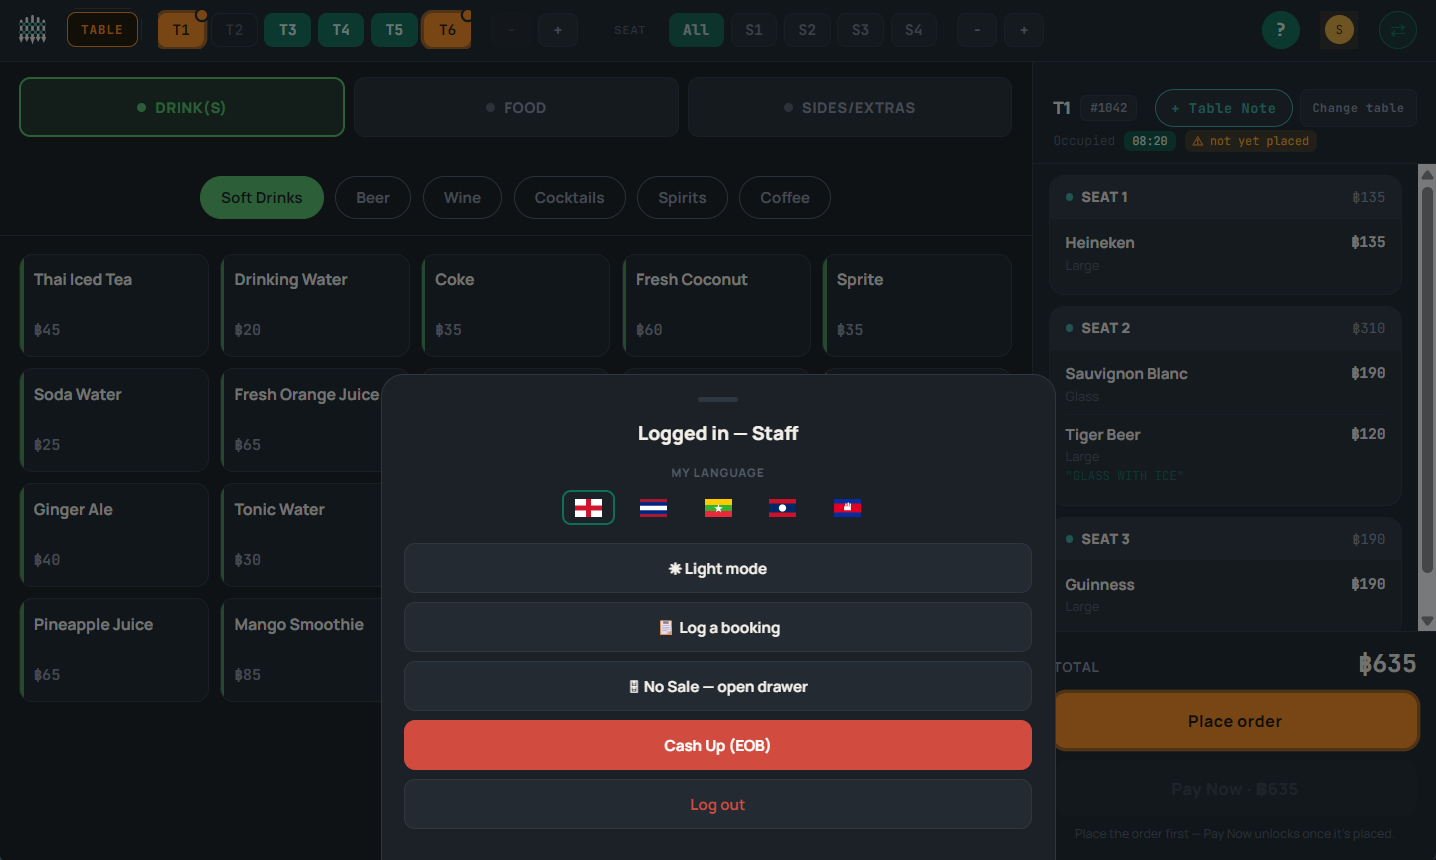Click the order panel scrollbar down arrow
The width and height of the screenshot is (1436, 860).
(x=1428, y=621)
